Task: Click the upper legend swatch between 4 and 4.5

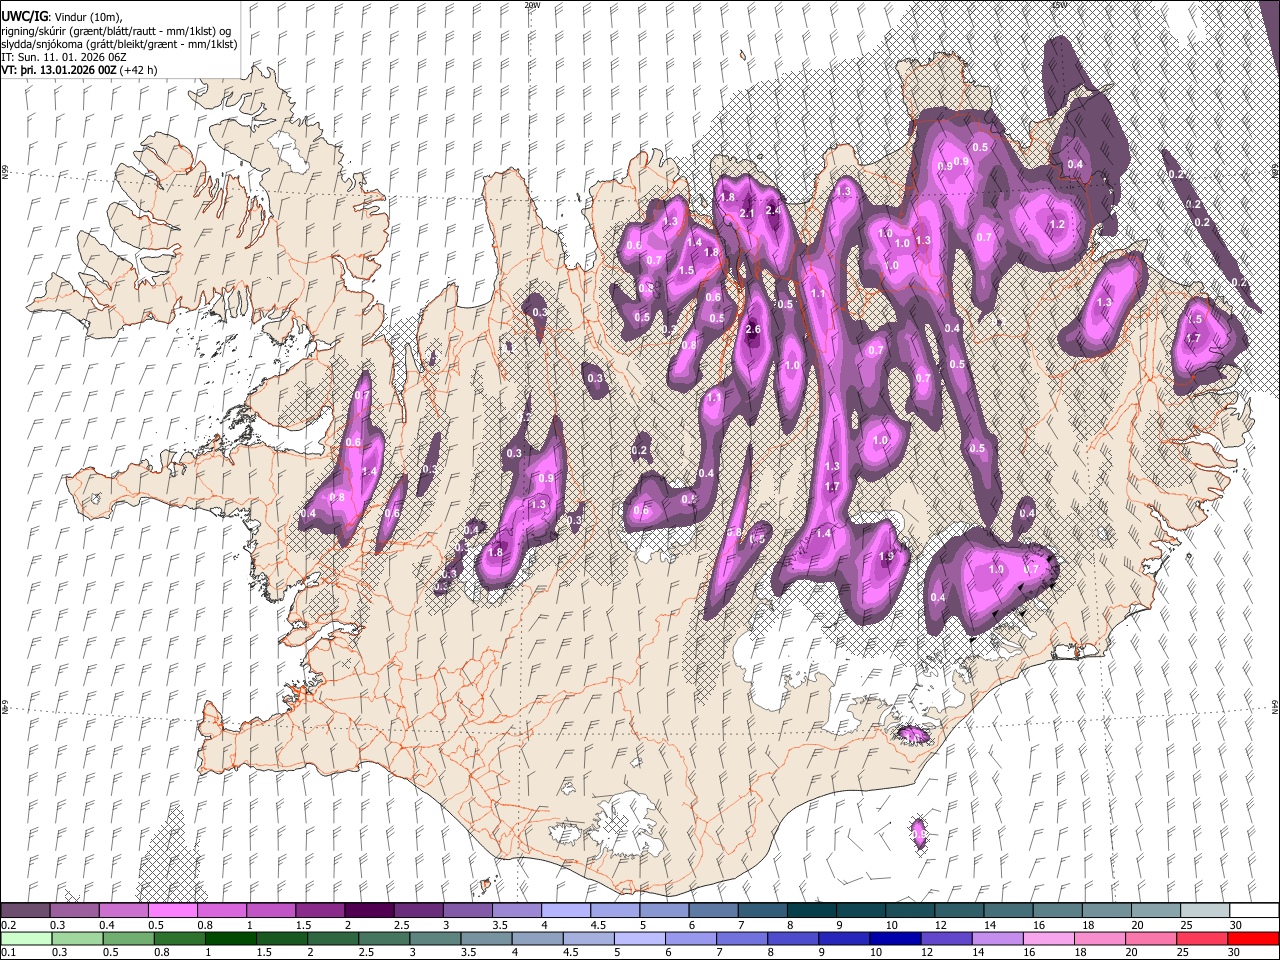Action: click(566, 911)
